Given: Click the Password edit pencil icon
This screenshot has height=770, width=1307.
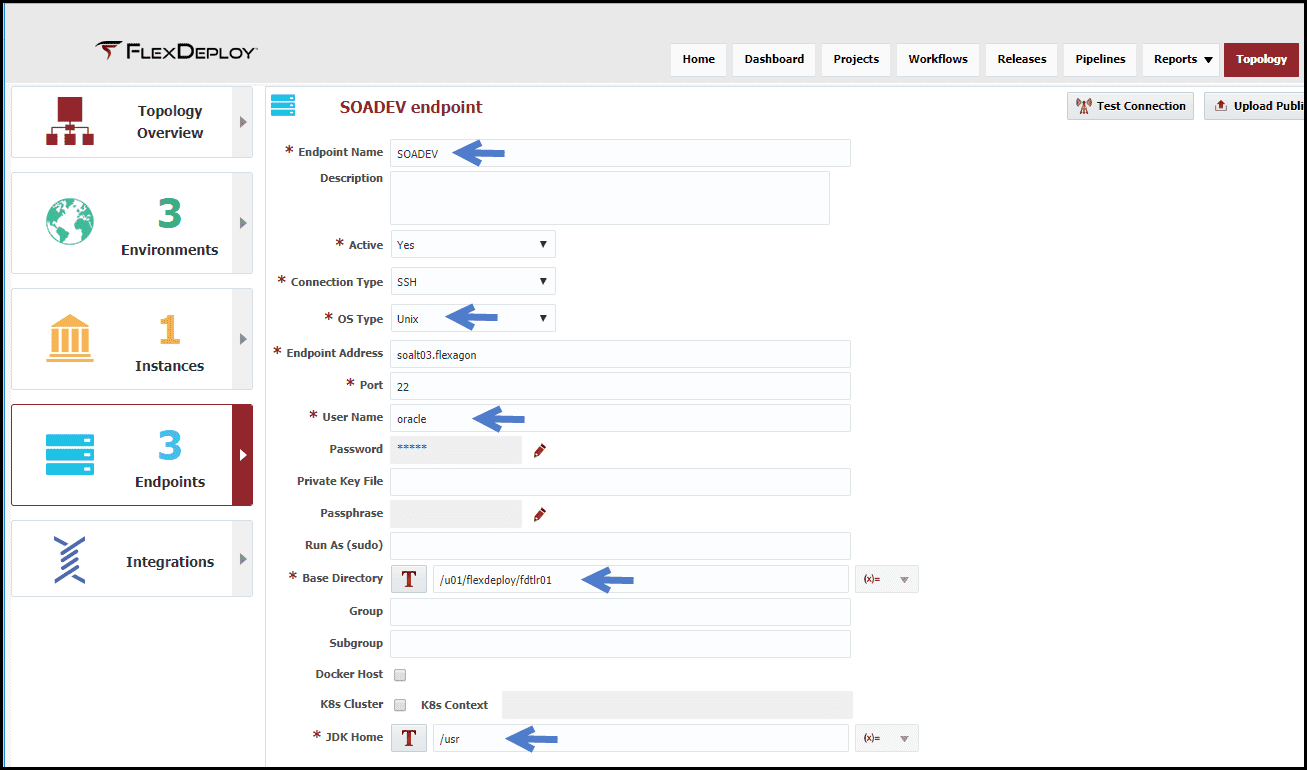Looking at the screenshot, I should pos(540,450).
